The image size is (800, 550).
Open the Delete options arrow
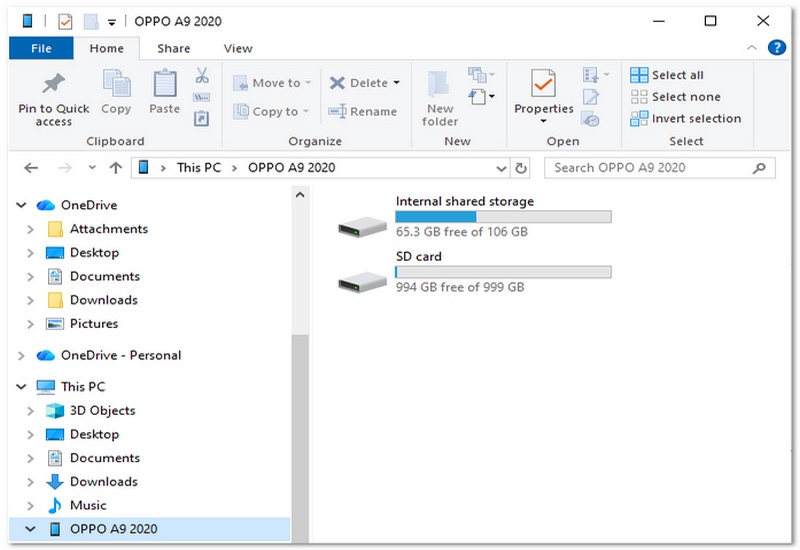(x=396, y=83)
